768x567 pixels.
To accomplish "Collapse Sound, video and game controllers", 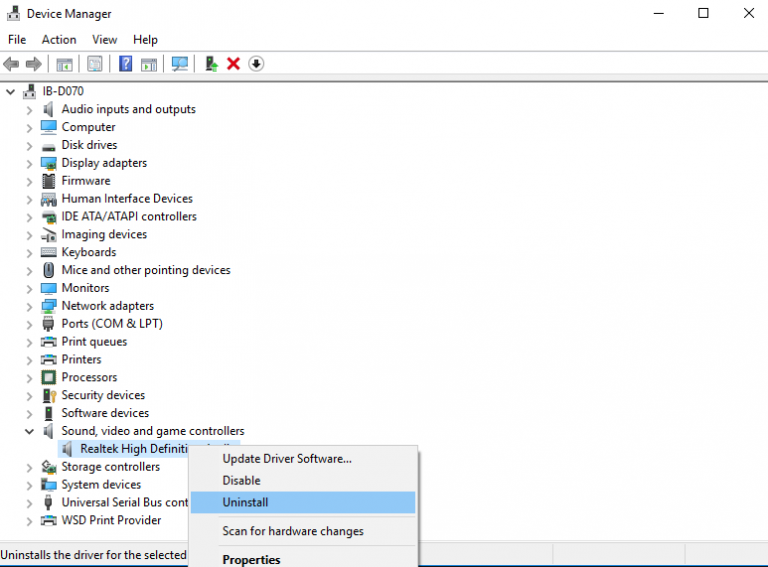I will click(x=29, y=431).
